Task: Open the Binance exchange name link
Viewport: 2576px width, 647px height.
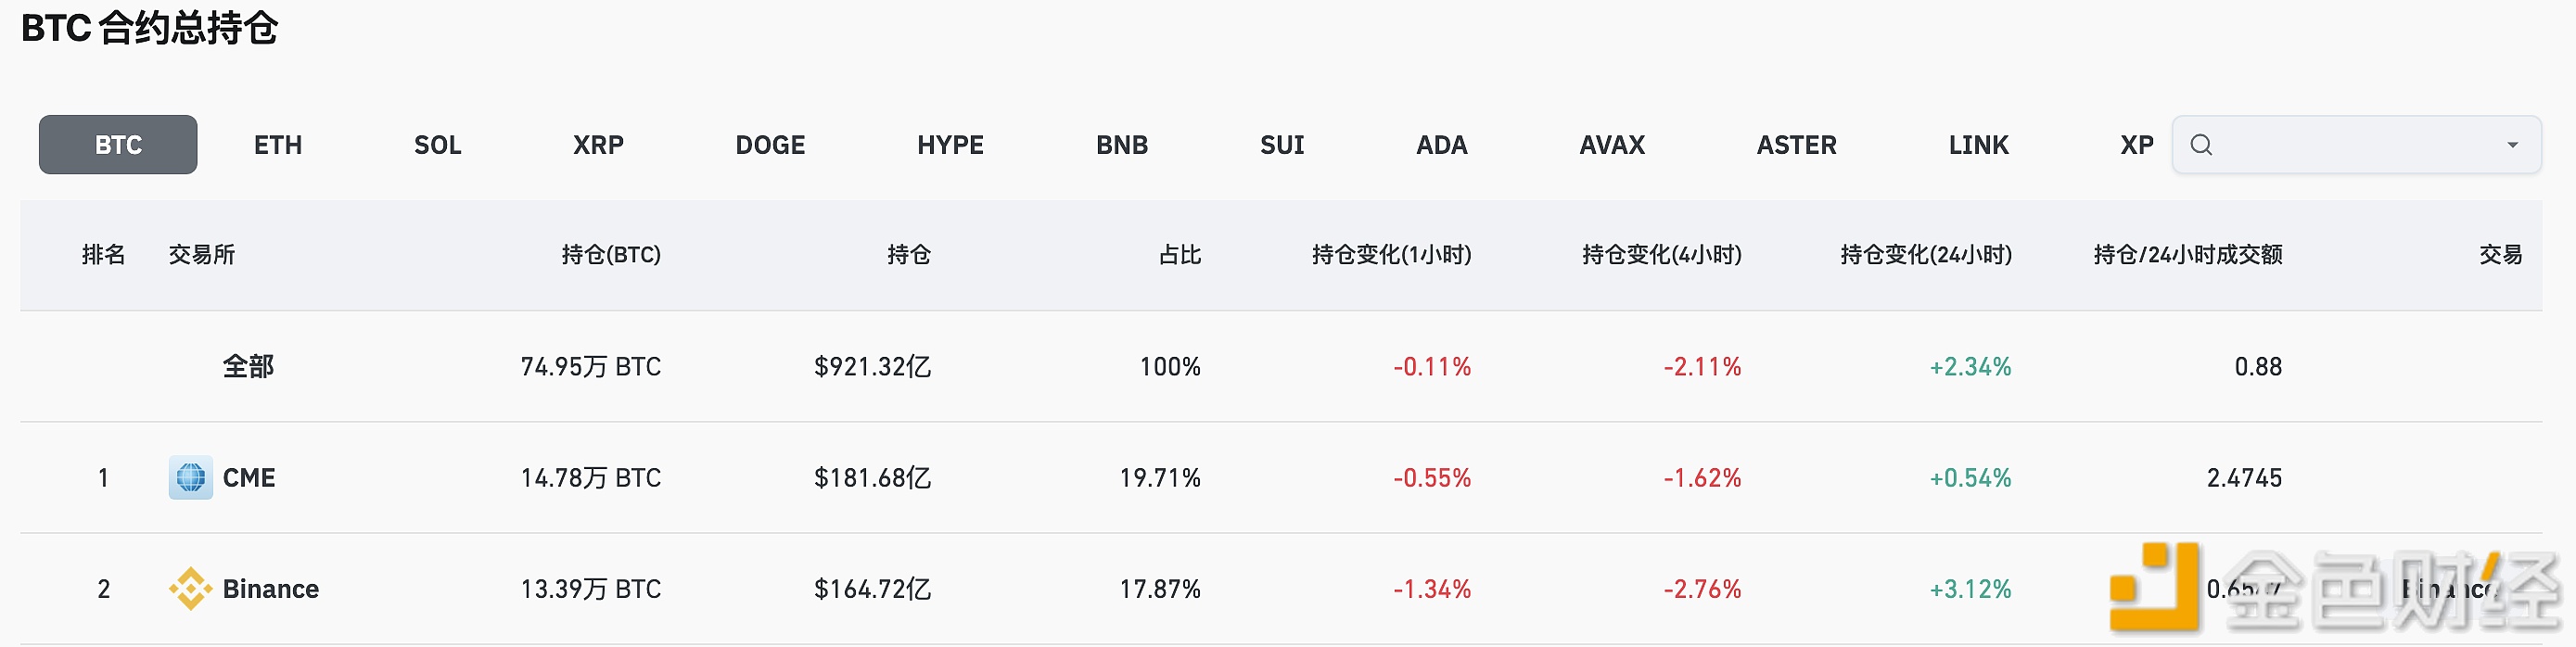Action: 271,589
